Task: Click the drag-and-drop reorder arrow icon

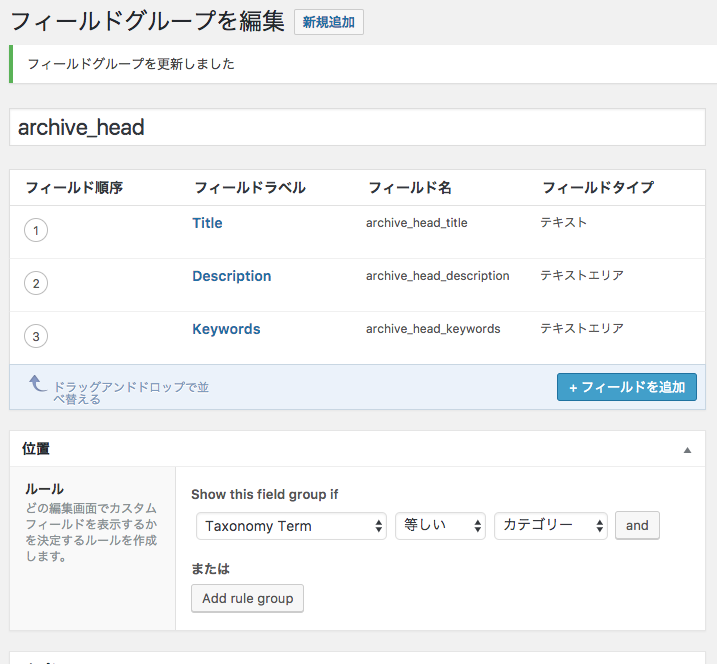Action: (x=37, y=384)
